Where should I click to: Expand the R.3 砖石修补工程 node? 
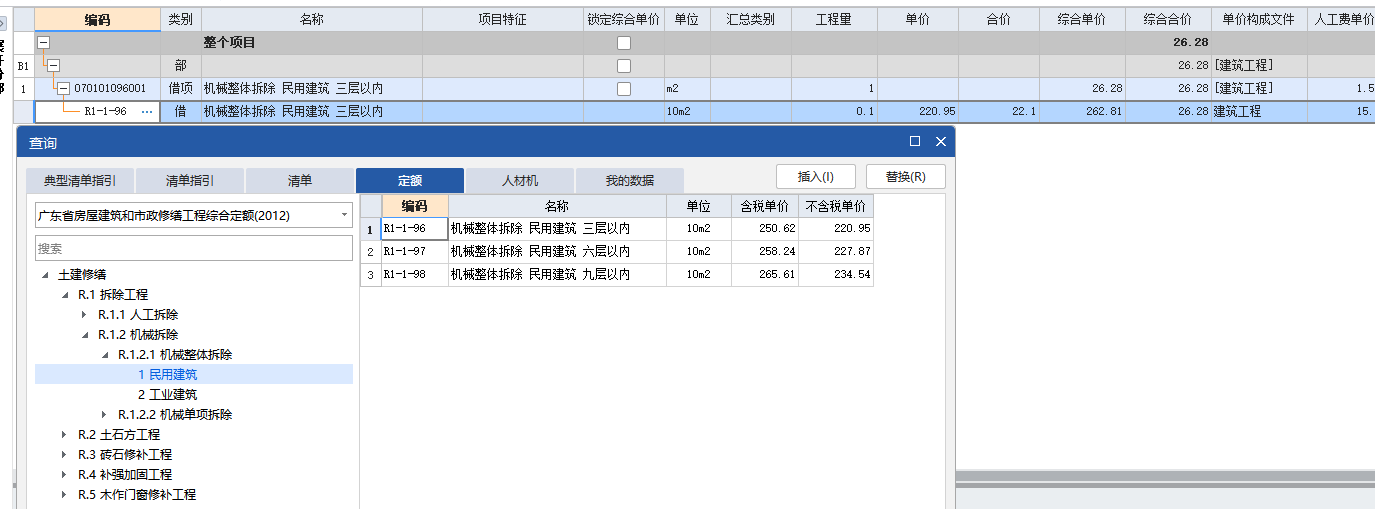[64, 455]
